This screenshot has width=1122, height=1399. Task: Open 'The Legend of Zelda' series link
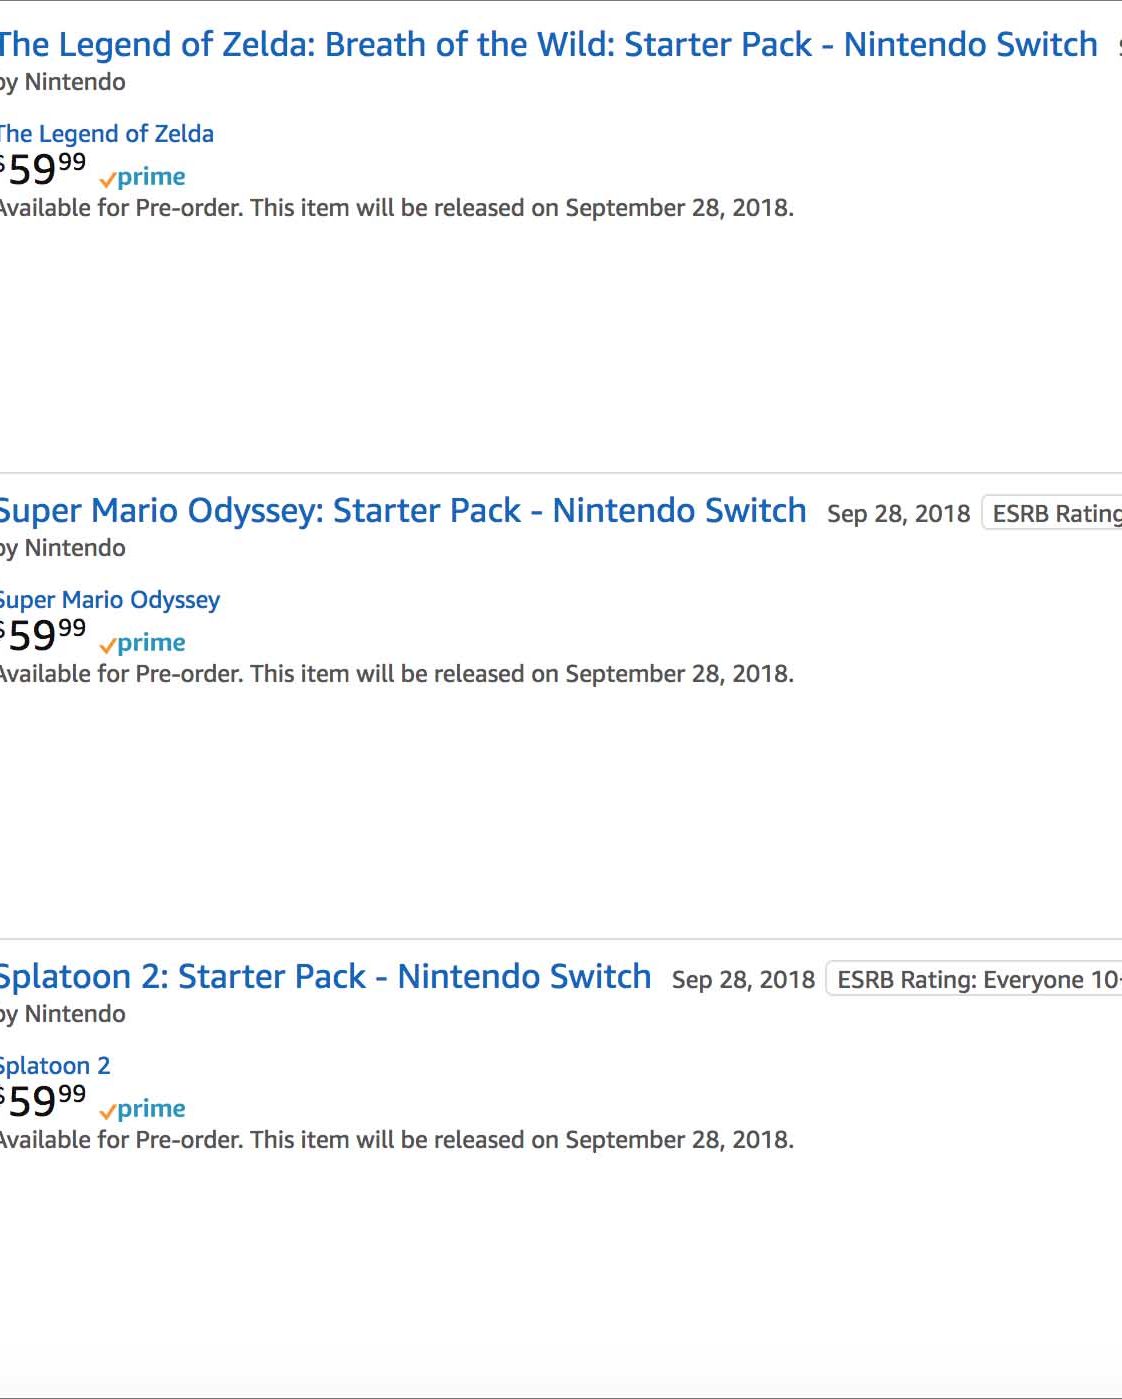[x=107, y=133]
